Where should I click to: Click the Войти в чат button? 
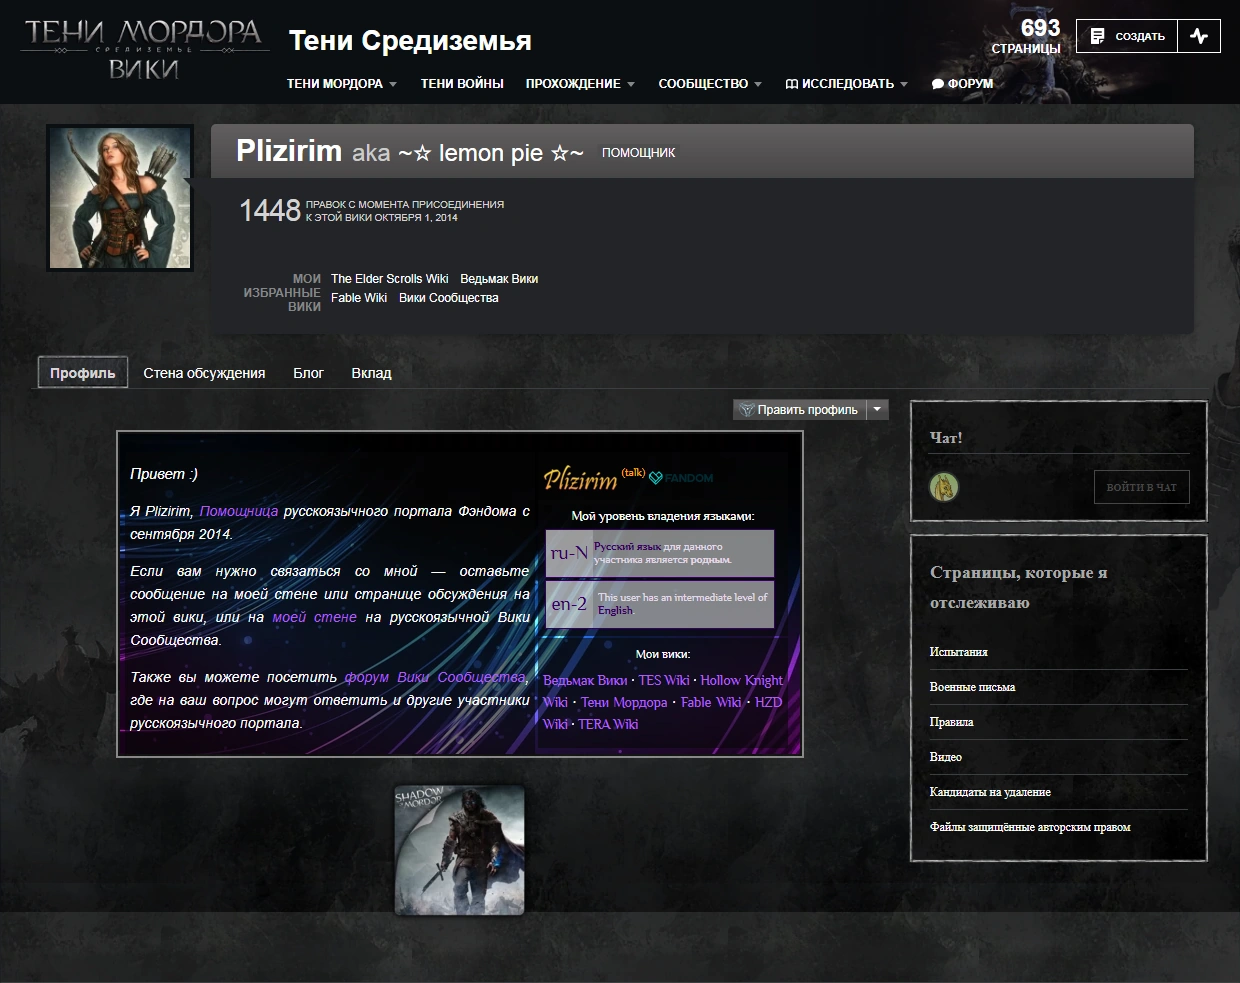1141,487
